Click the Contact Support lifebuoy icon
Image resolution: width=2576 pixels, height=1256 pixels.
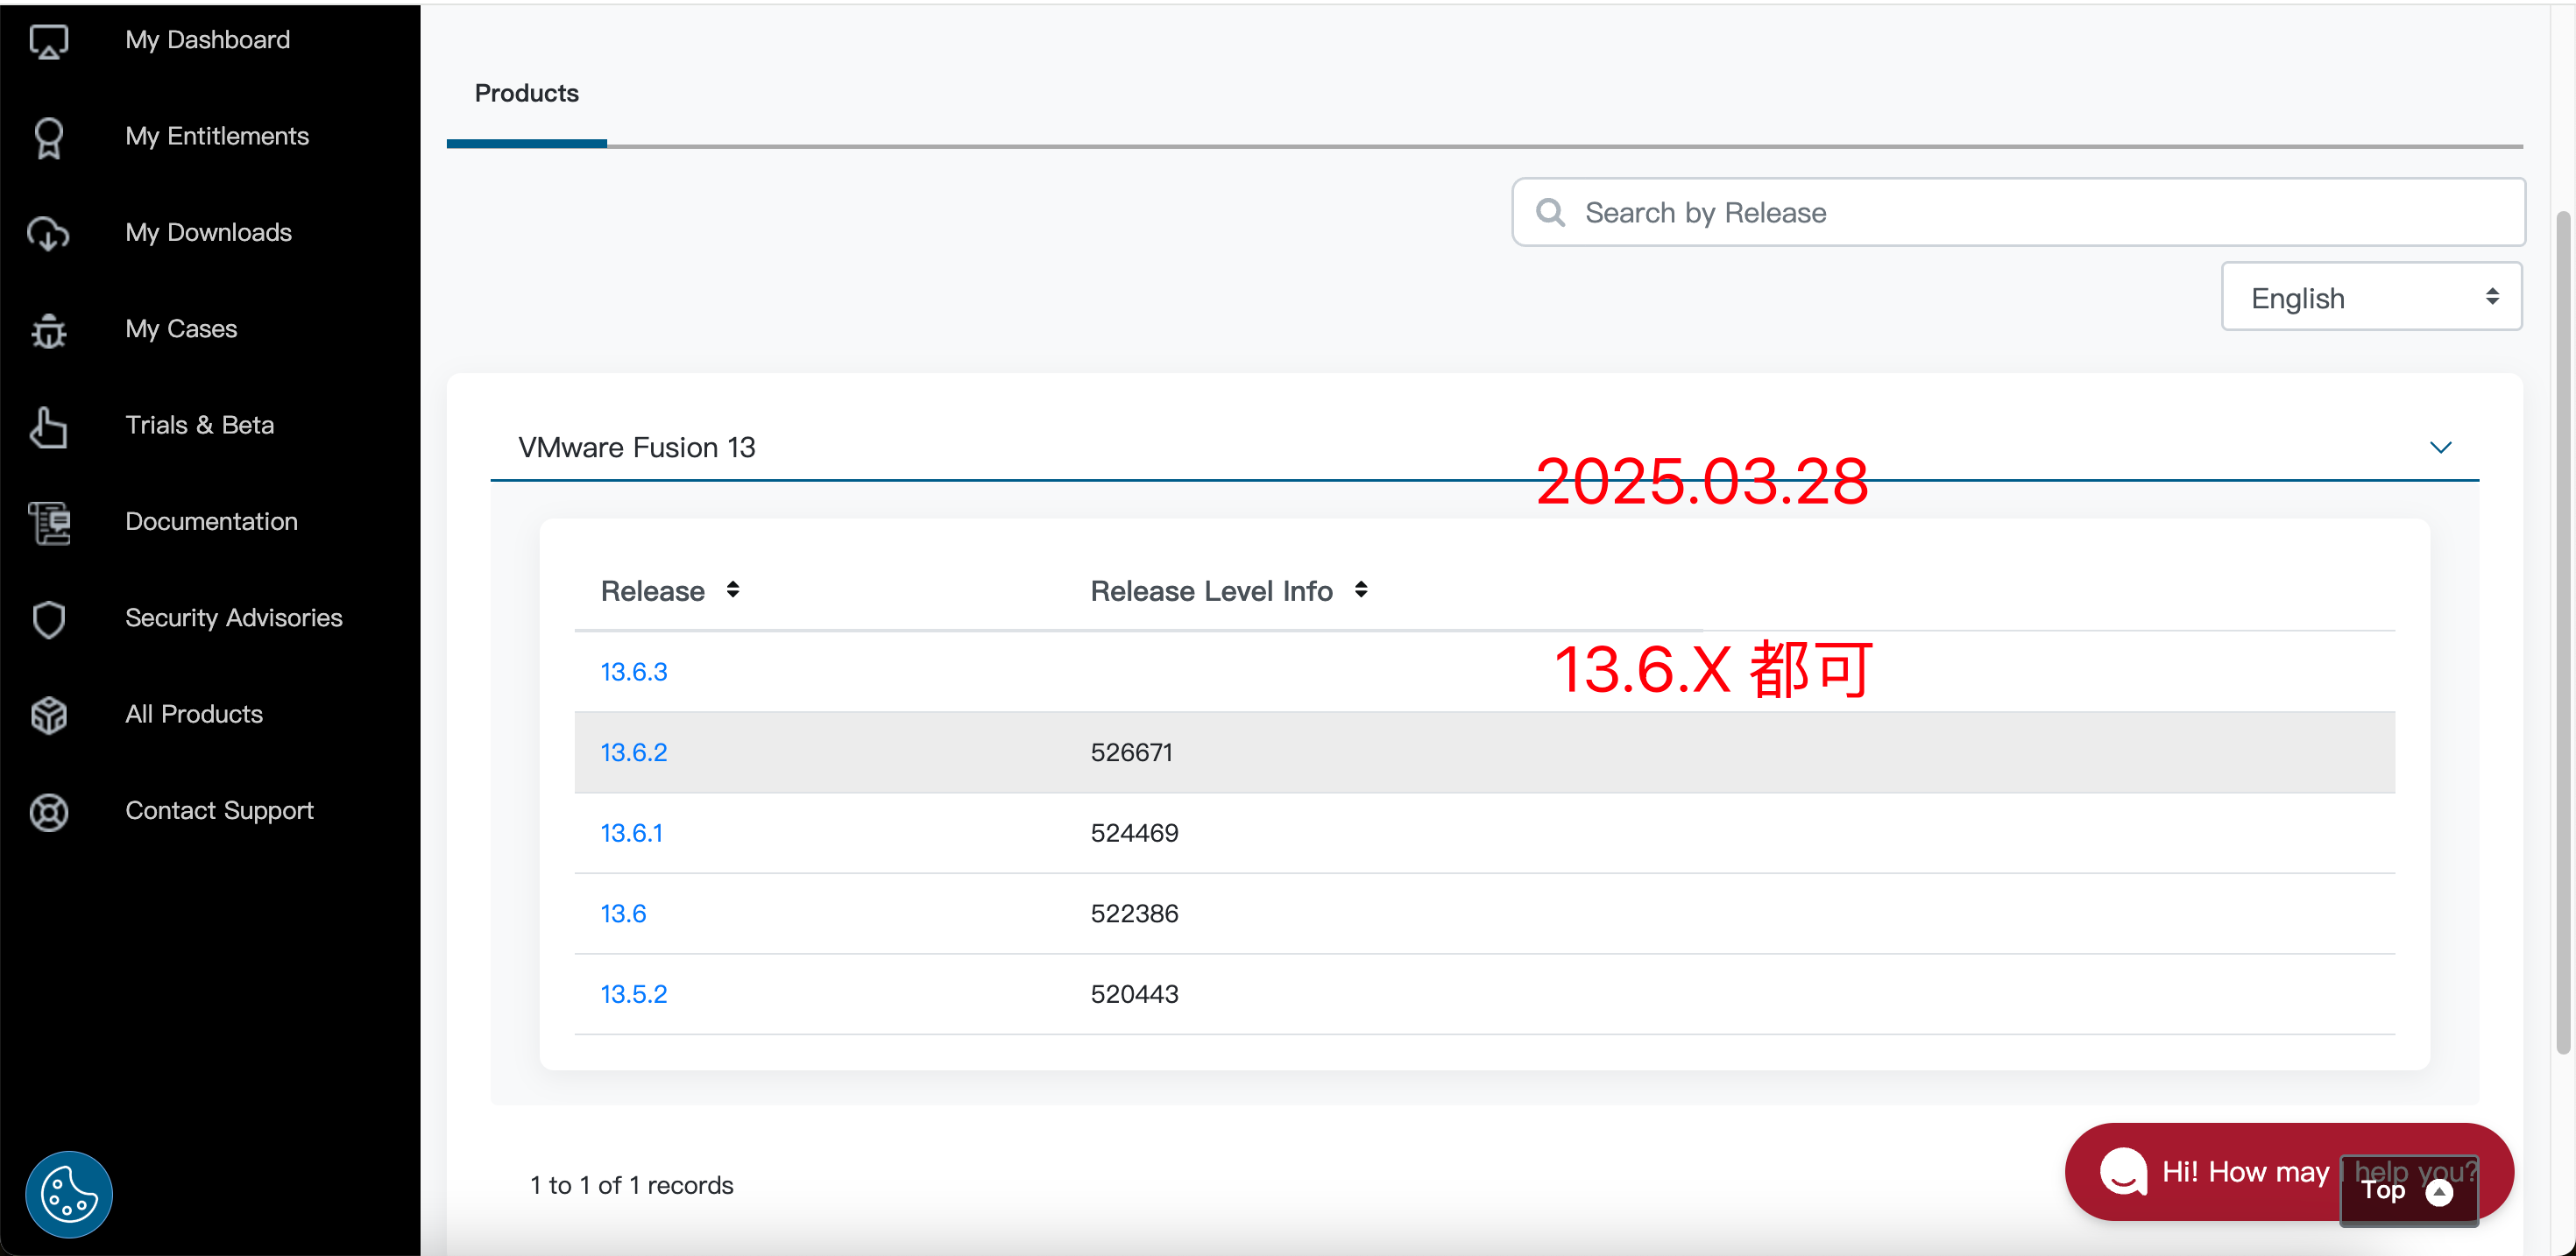[48, 811]
